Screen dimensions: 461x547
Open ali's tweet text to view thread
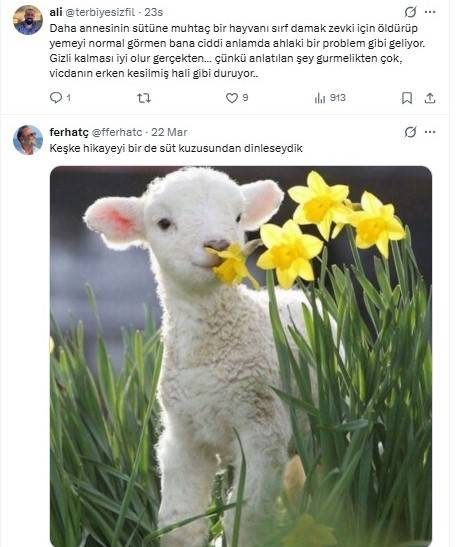tap(237, 51)
